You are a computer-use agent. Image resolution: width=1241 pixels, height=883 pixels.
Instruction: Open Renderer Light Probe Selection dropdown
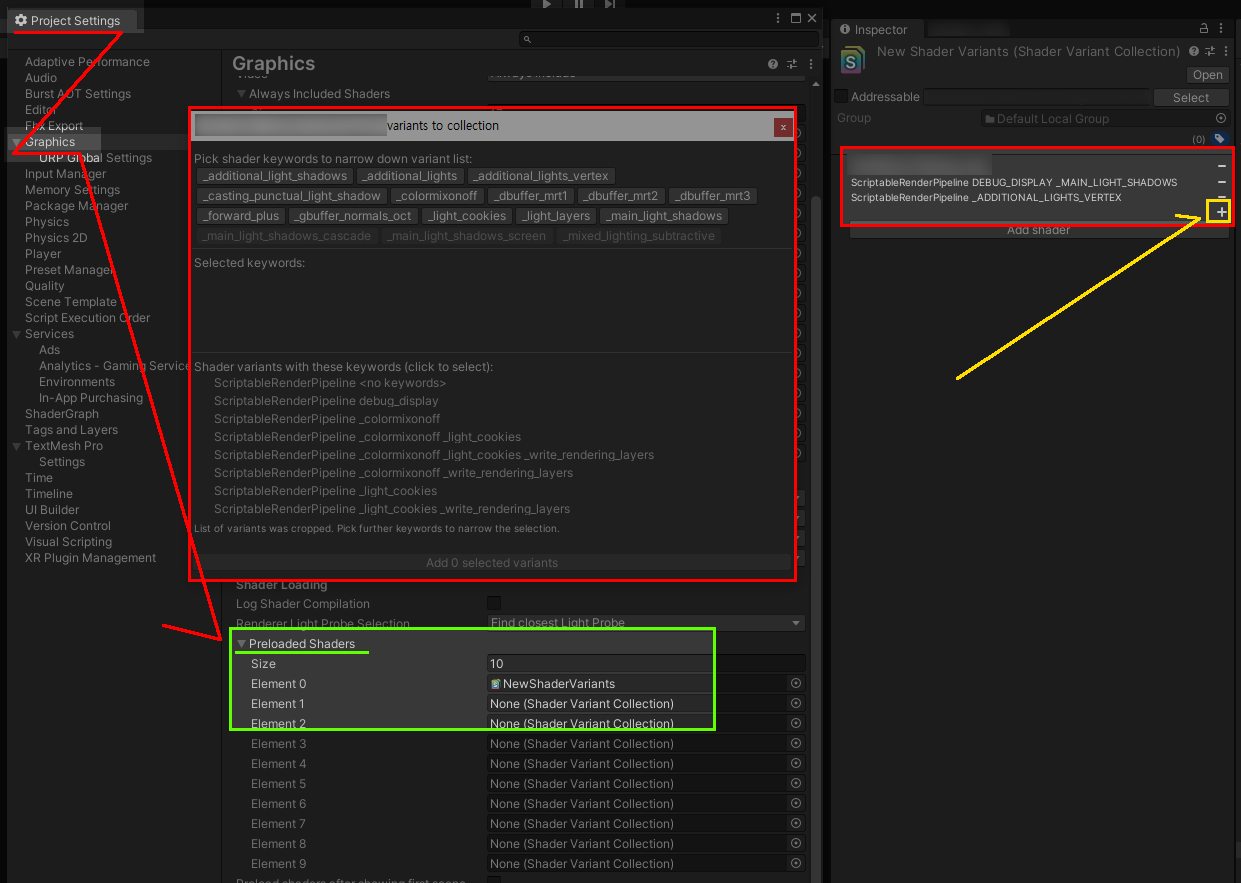646,623
